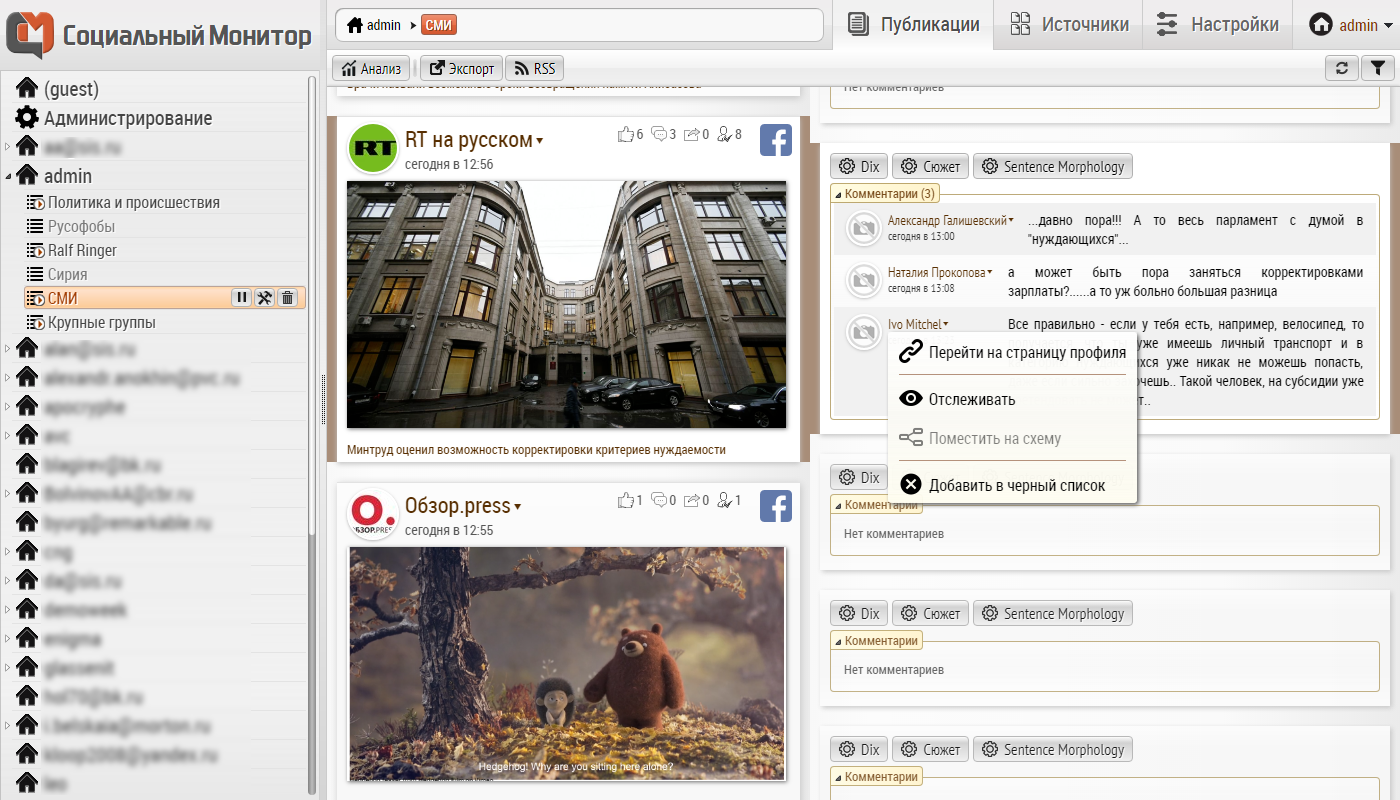
Task: Click avatar of Ivo Mitchel
Action: 862,332
